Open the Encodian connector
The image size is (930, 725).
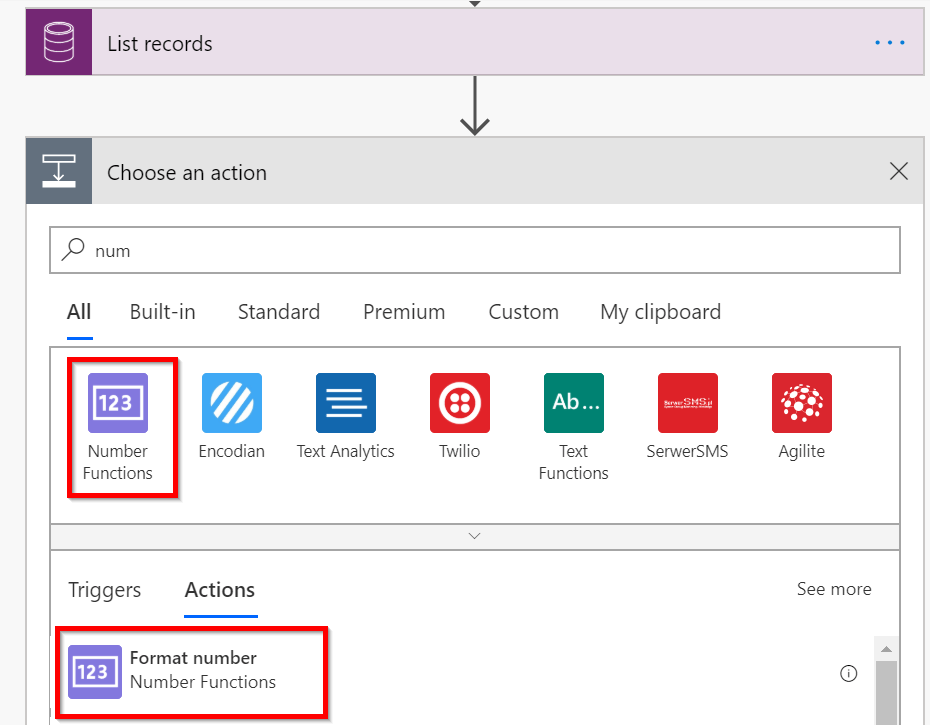coord(231,403)
